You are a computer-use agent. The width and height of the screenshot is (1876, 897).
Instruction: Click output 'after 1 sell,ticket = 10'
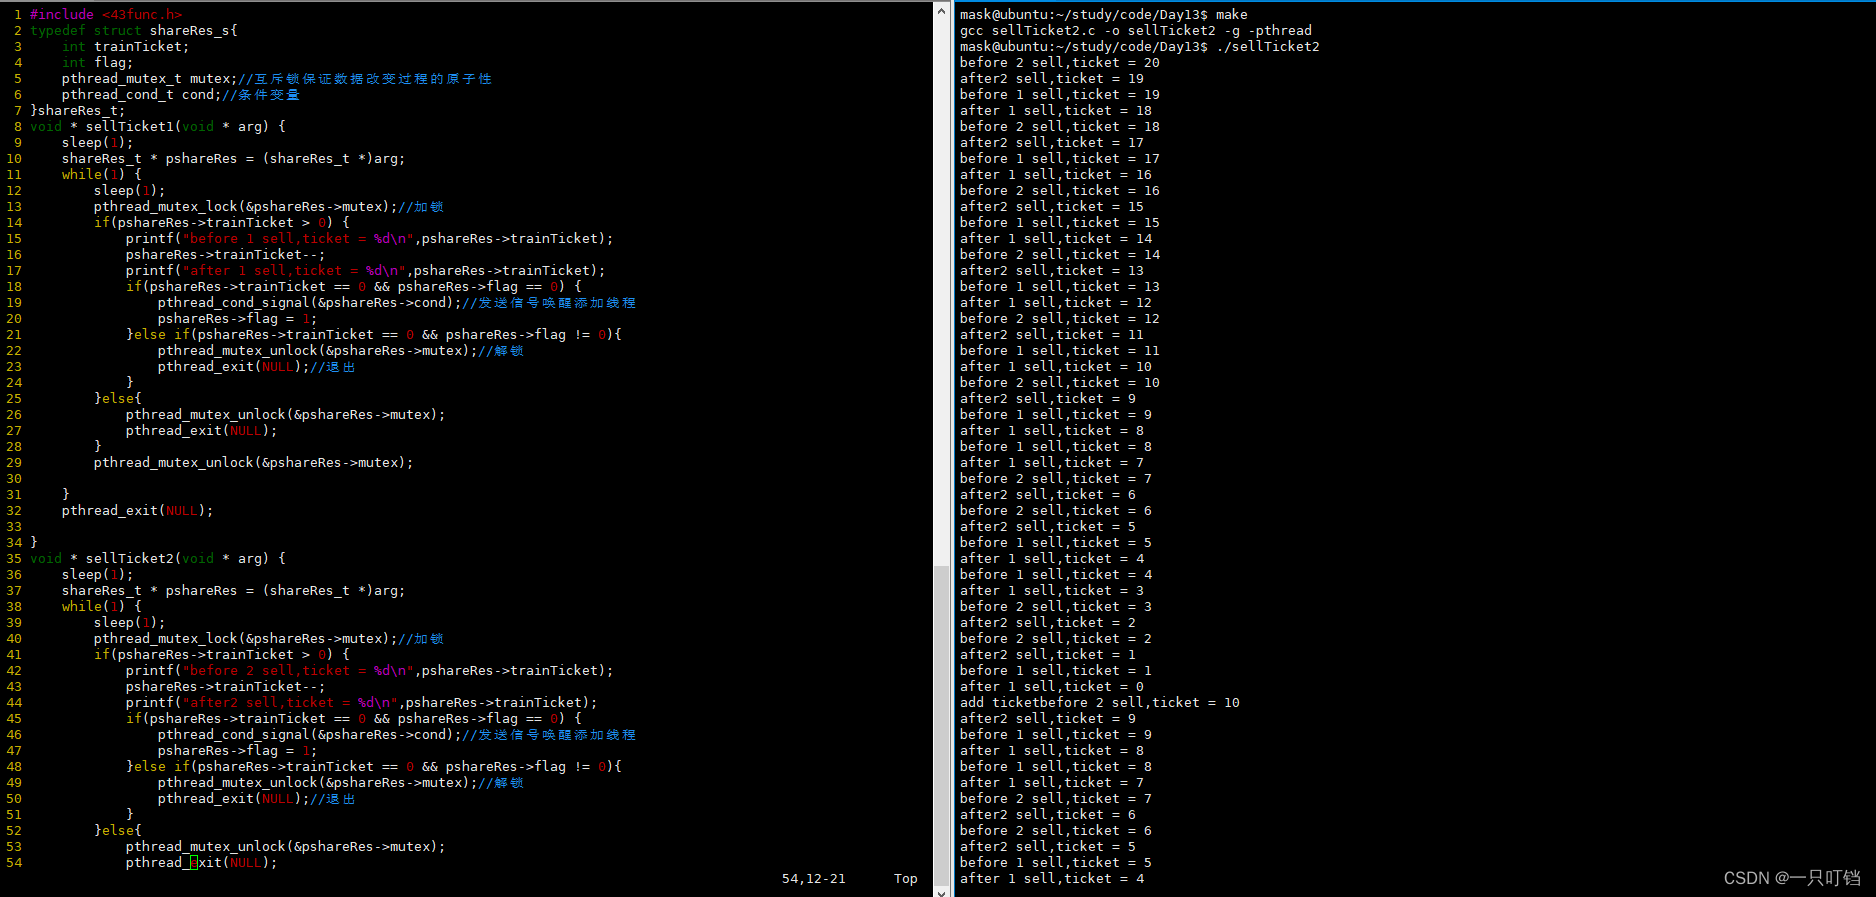pos(1056,366)
